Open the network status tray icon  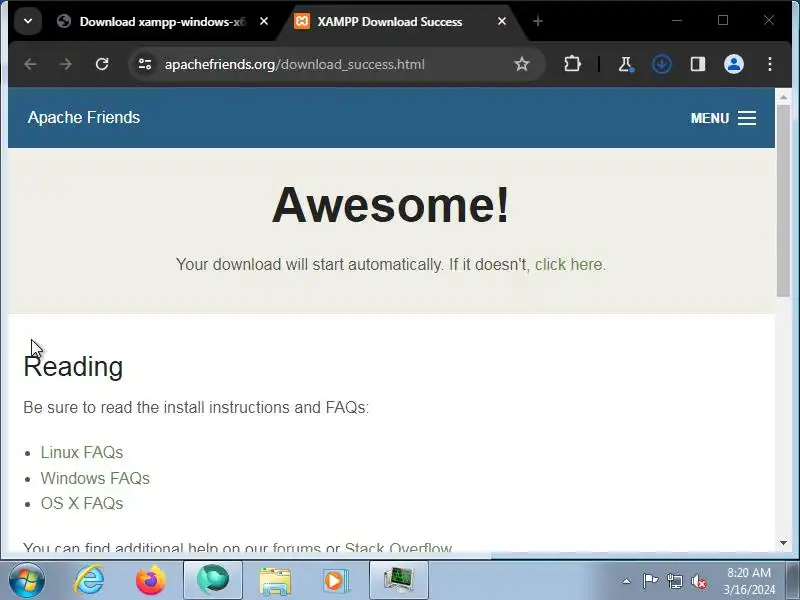click(x=674, y=581)
